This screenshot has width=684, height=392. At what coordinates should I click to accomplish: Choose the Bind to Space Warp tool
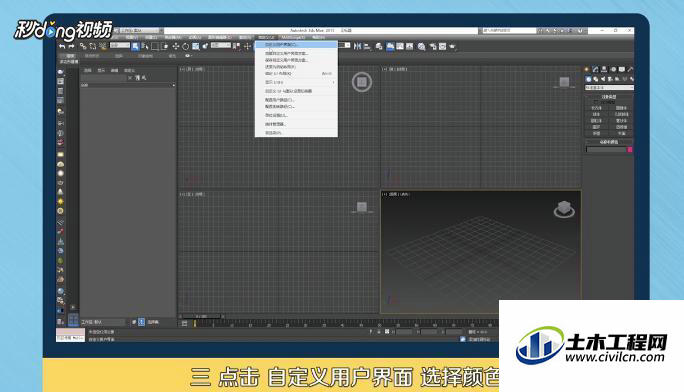pyautogui.click(x=103, y=46)
